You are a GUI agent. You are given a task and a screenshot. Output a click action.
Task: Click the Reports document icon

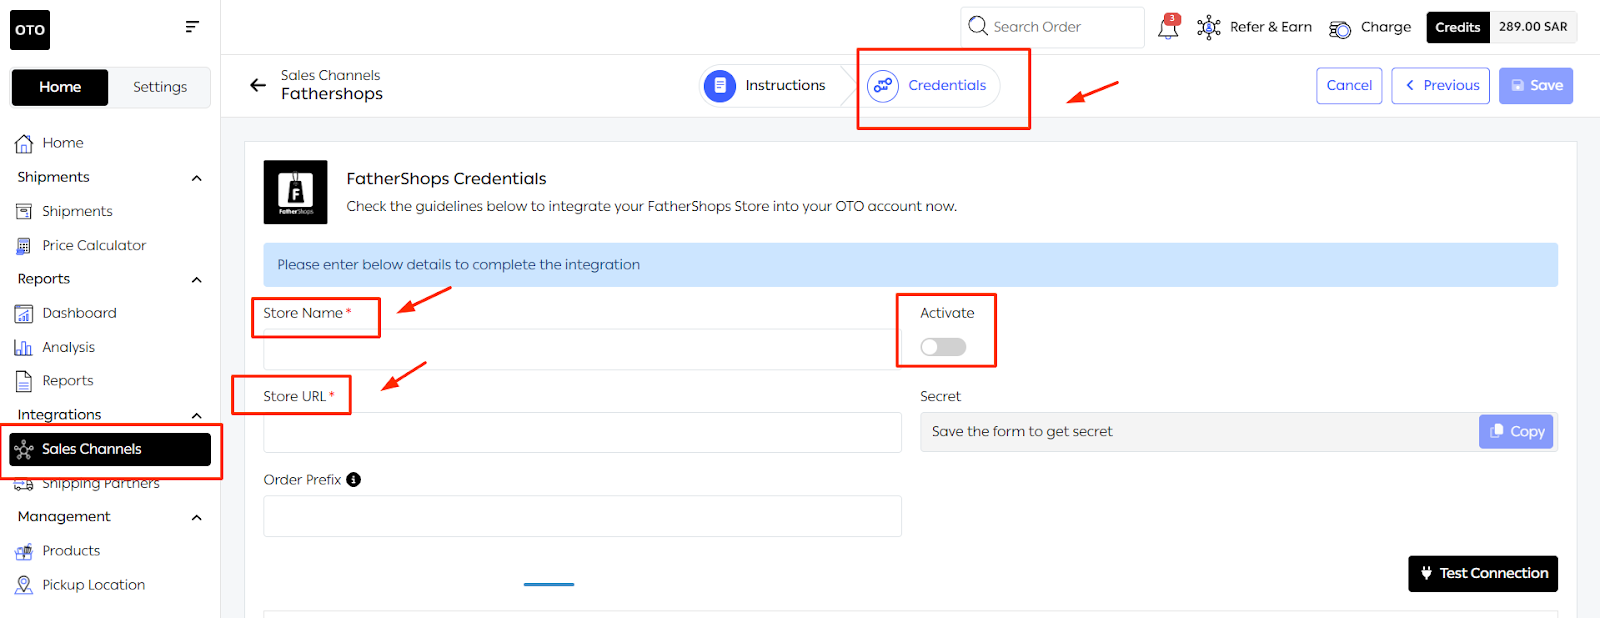coord(24,381)
